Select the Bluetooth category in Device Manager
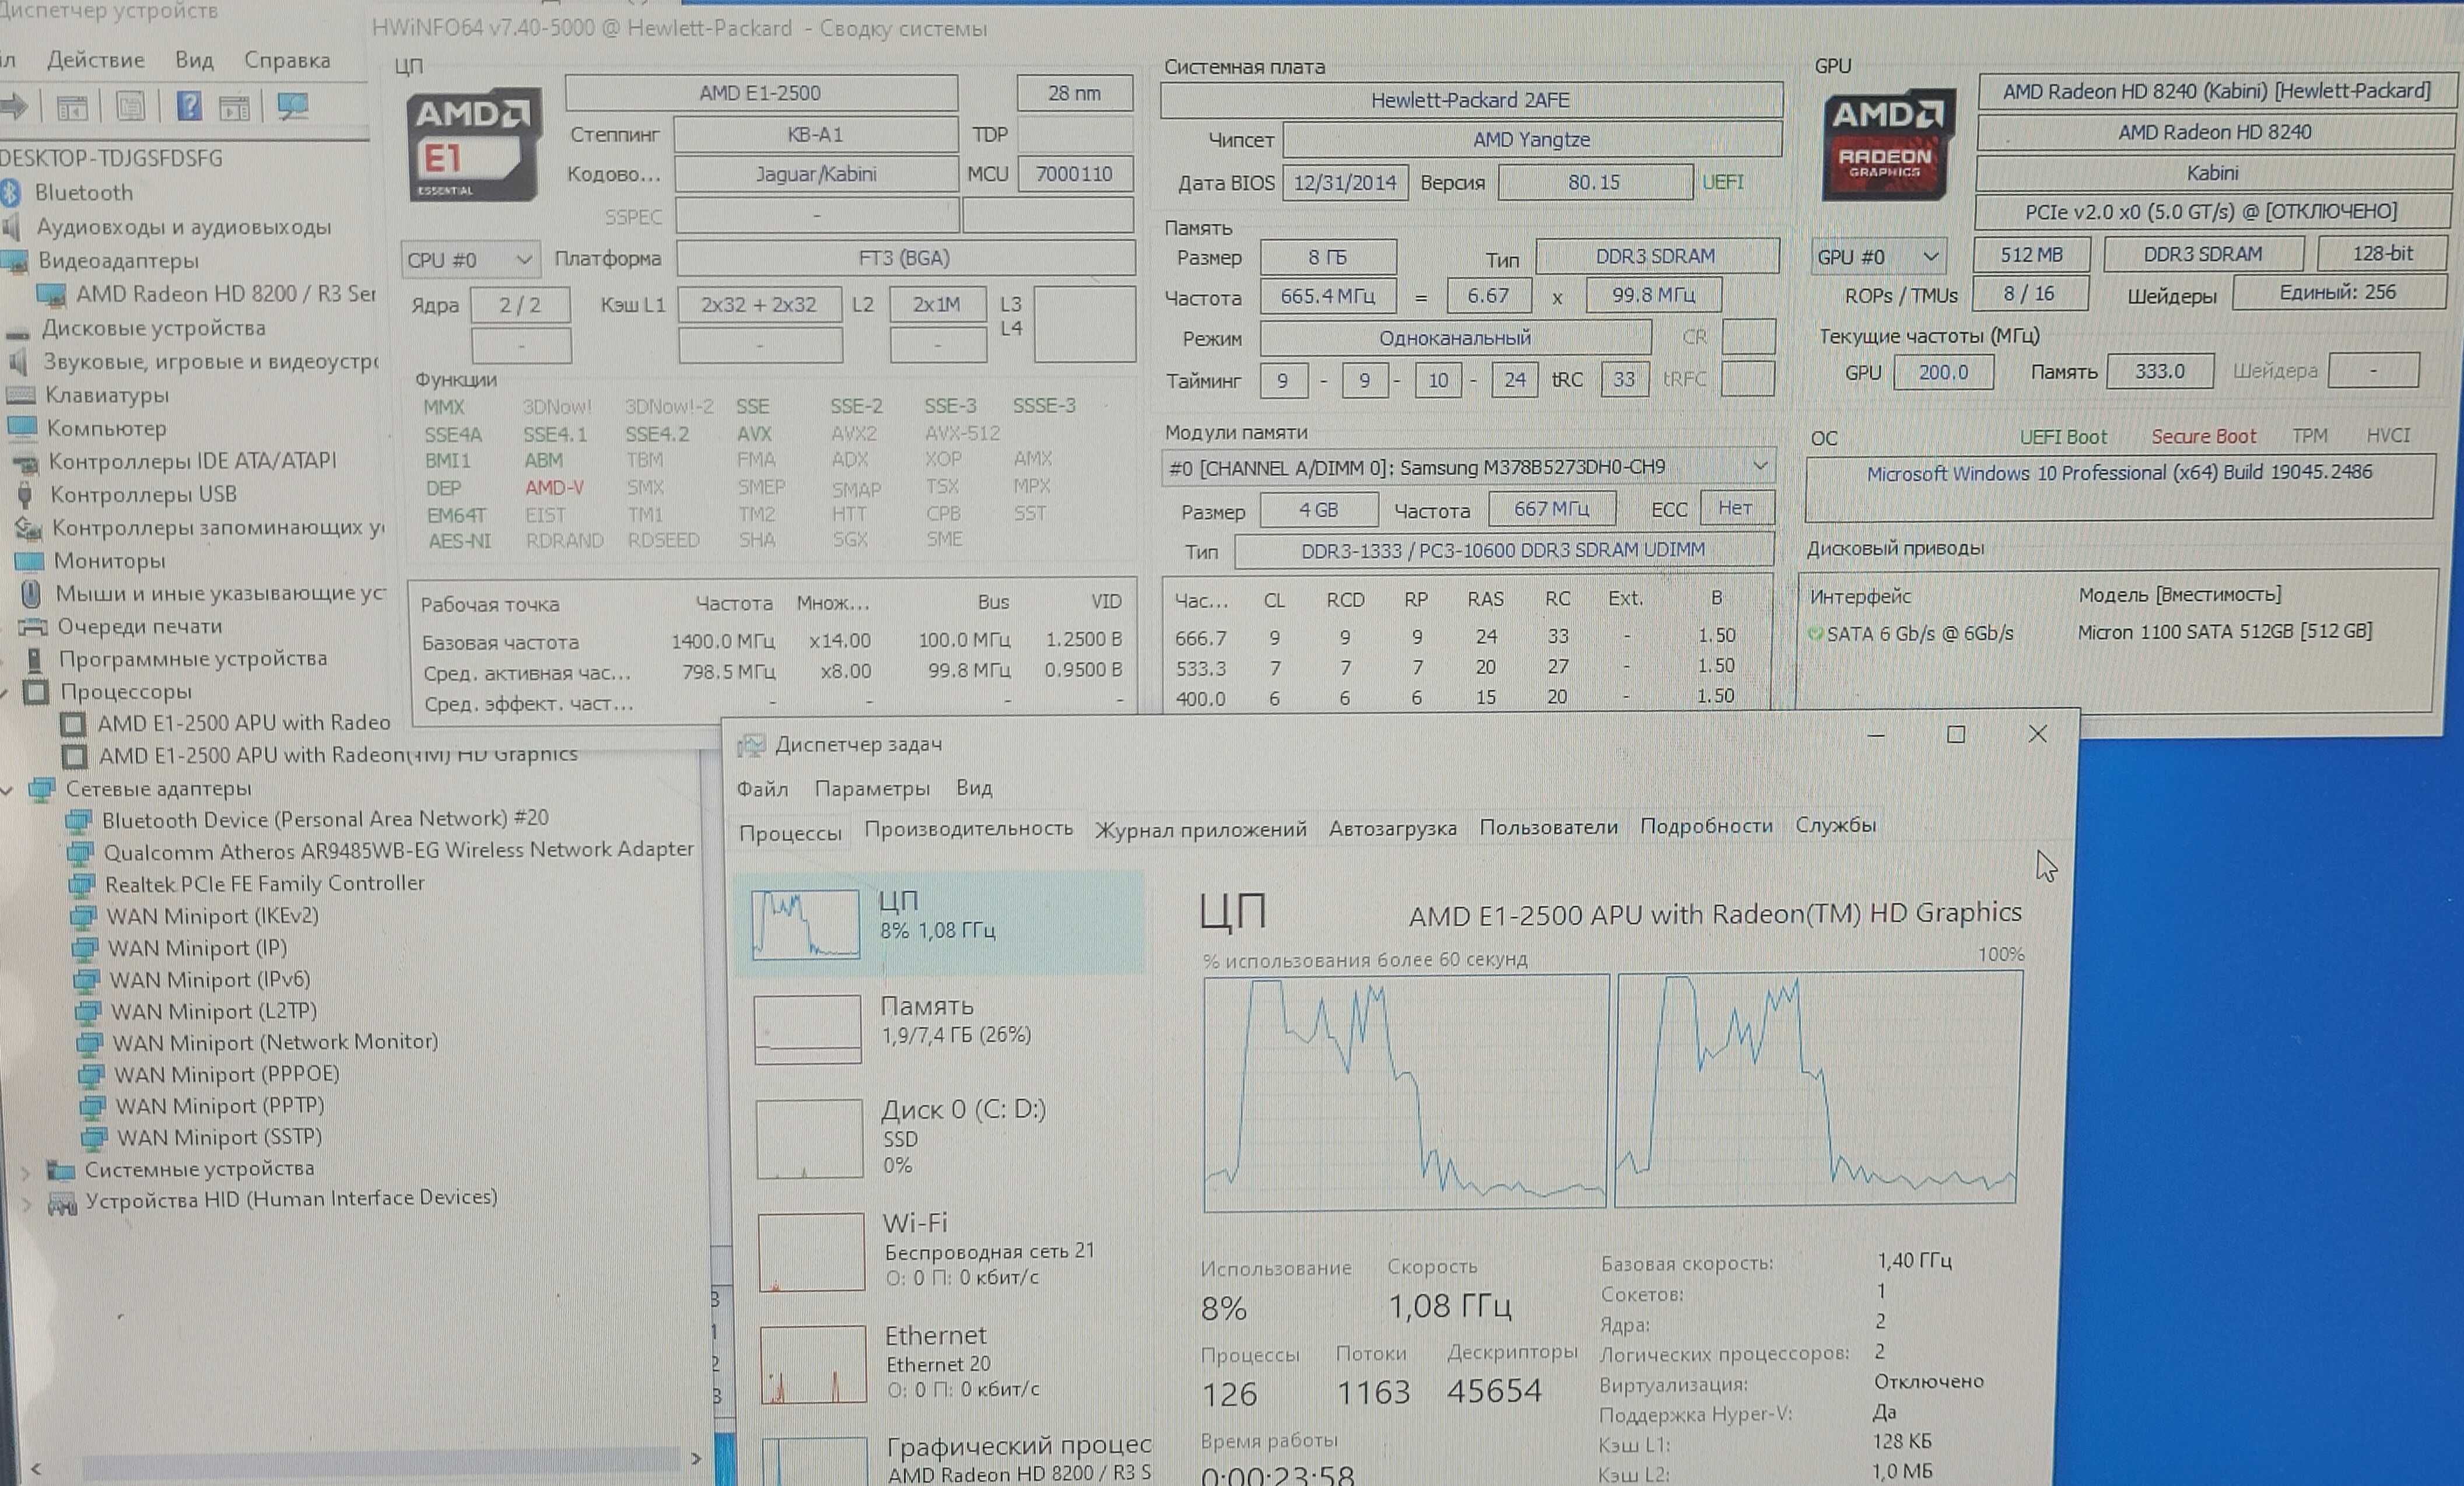Image resolution: width=2464 pixels, height=1486 pixels. [83, 192]
